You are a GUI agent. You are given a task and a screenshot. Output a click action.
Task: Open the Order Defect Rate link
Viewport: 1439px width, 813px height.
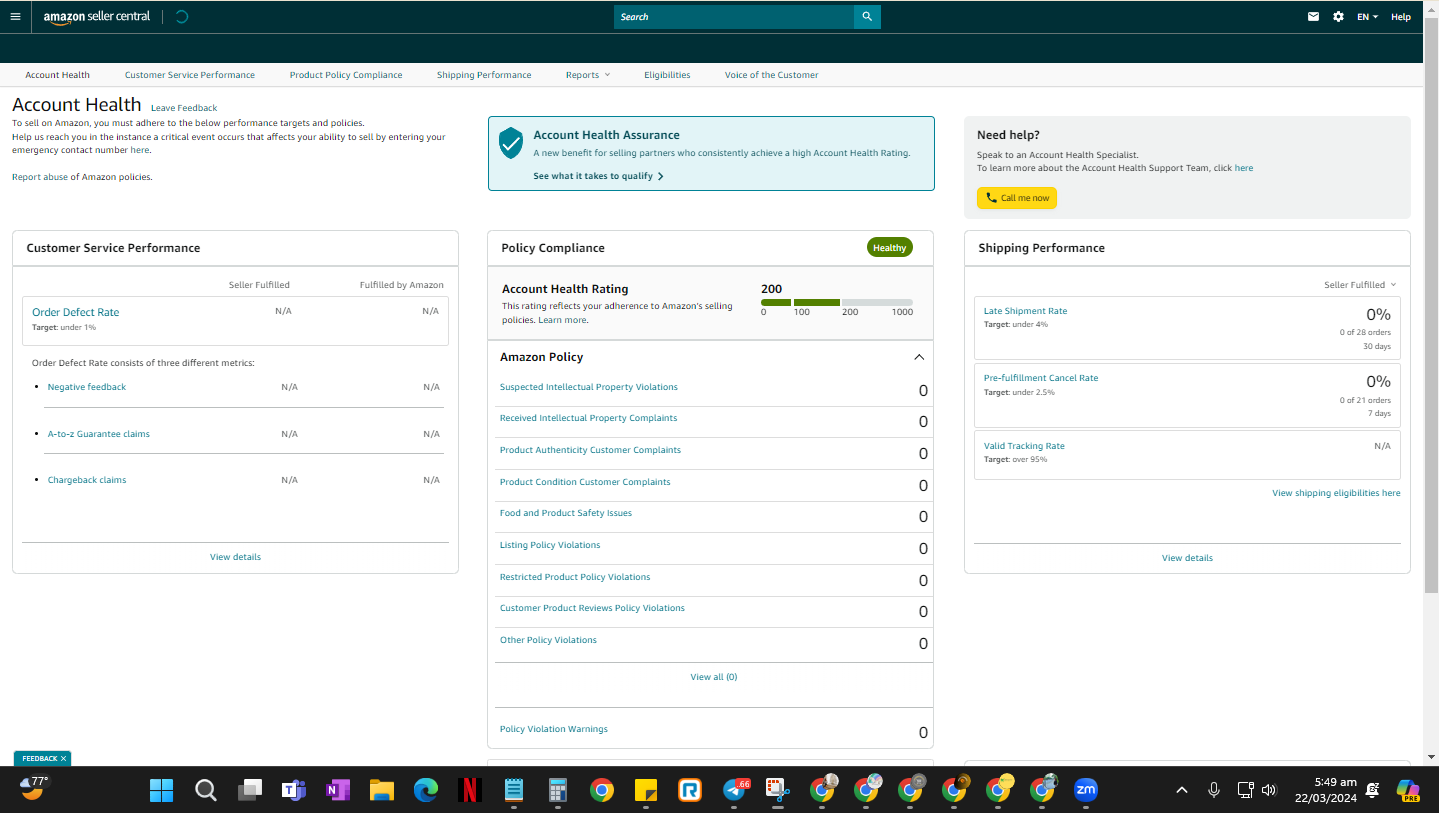[76, 312]
